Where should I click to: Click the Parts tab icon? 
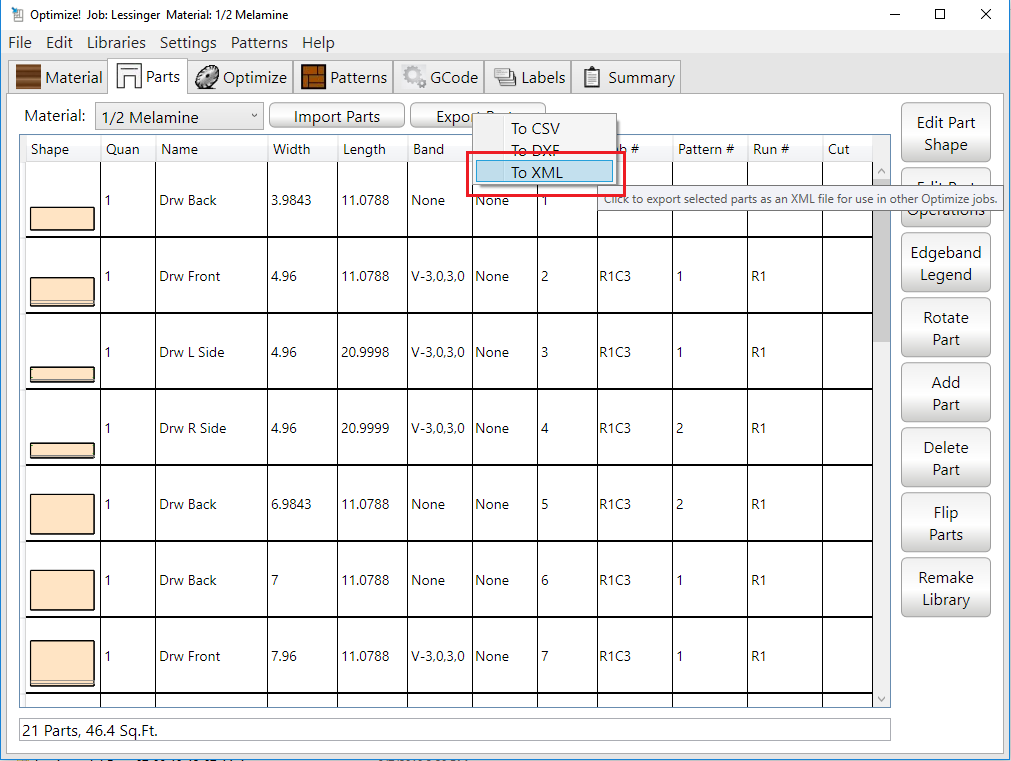click(129, 76)
